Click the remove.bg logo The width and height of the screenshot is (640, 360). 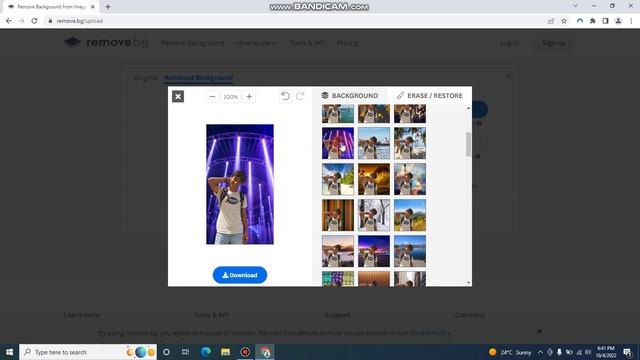[106, 42]
